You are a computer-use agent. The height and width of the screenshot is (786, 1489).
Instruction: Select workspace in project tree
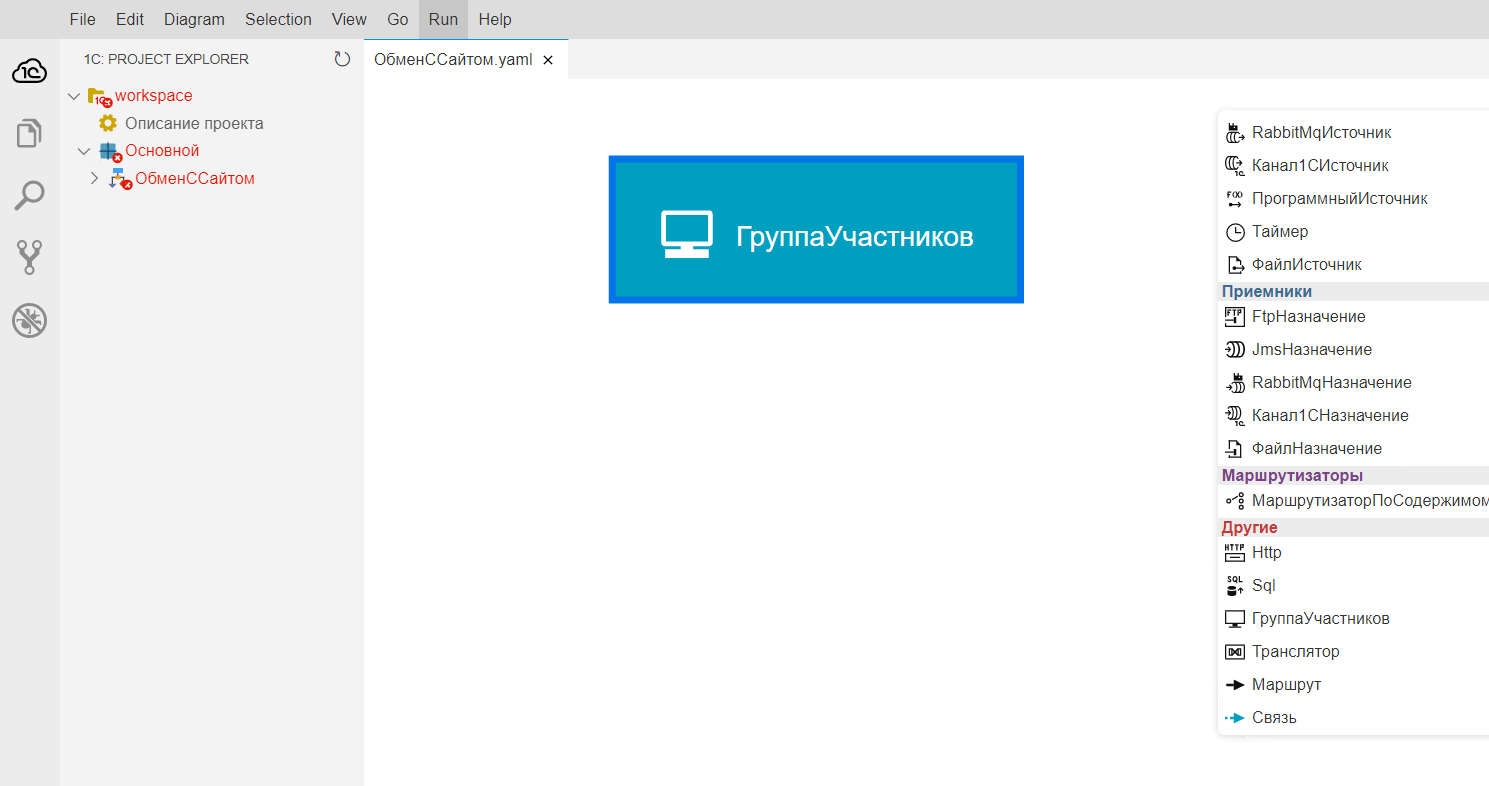point(154,96)
